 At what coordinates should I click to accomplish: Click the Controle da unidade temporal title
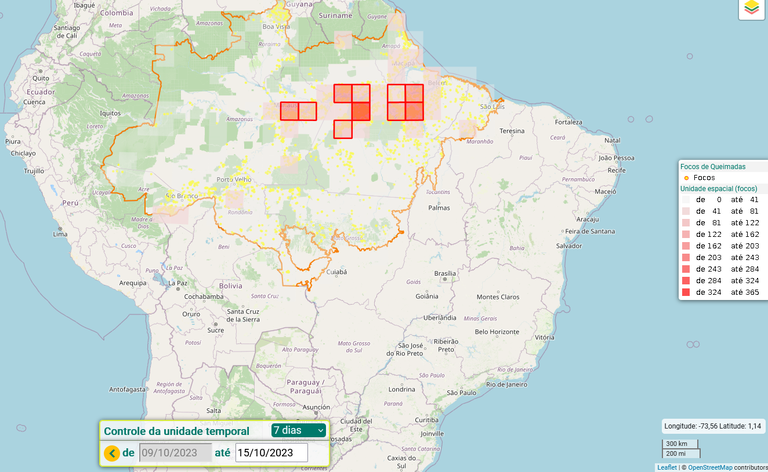pyautogui.click(x=177, y=431)
